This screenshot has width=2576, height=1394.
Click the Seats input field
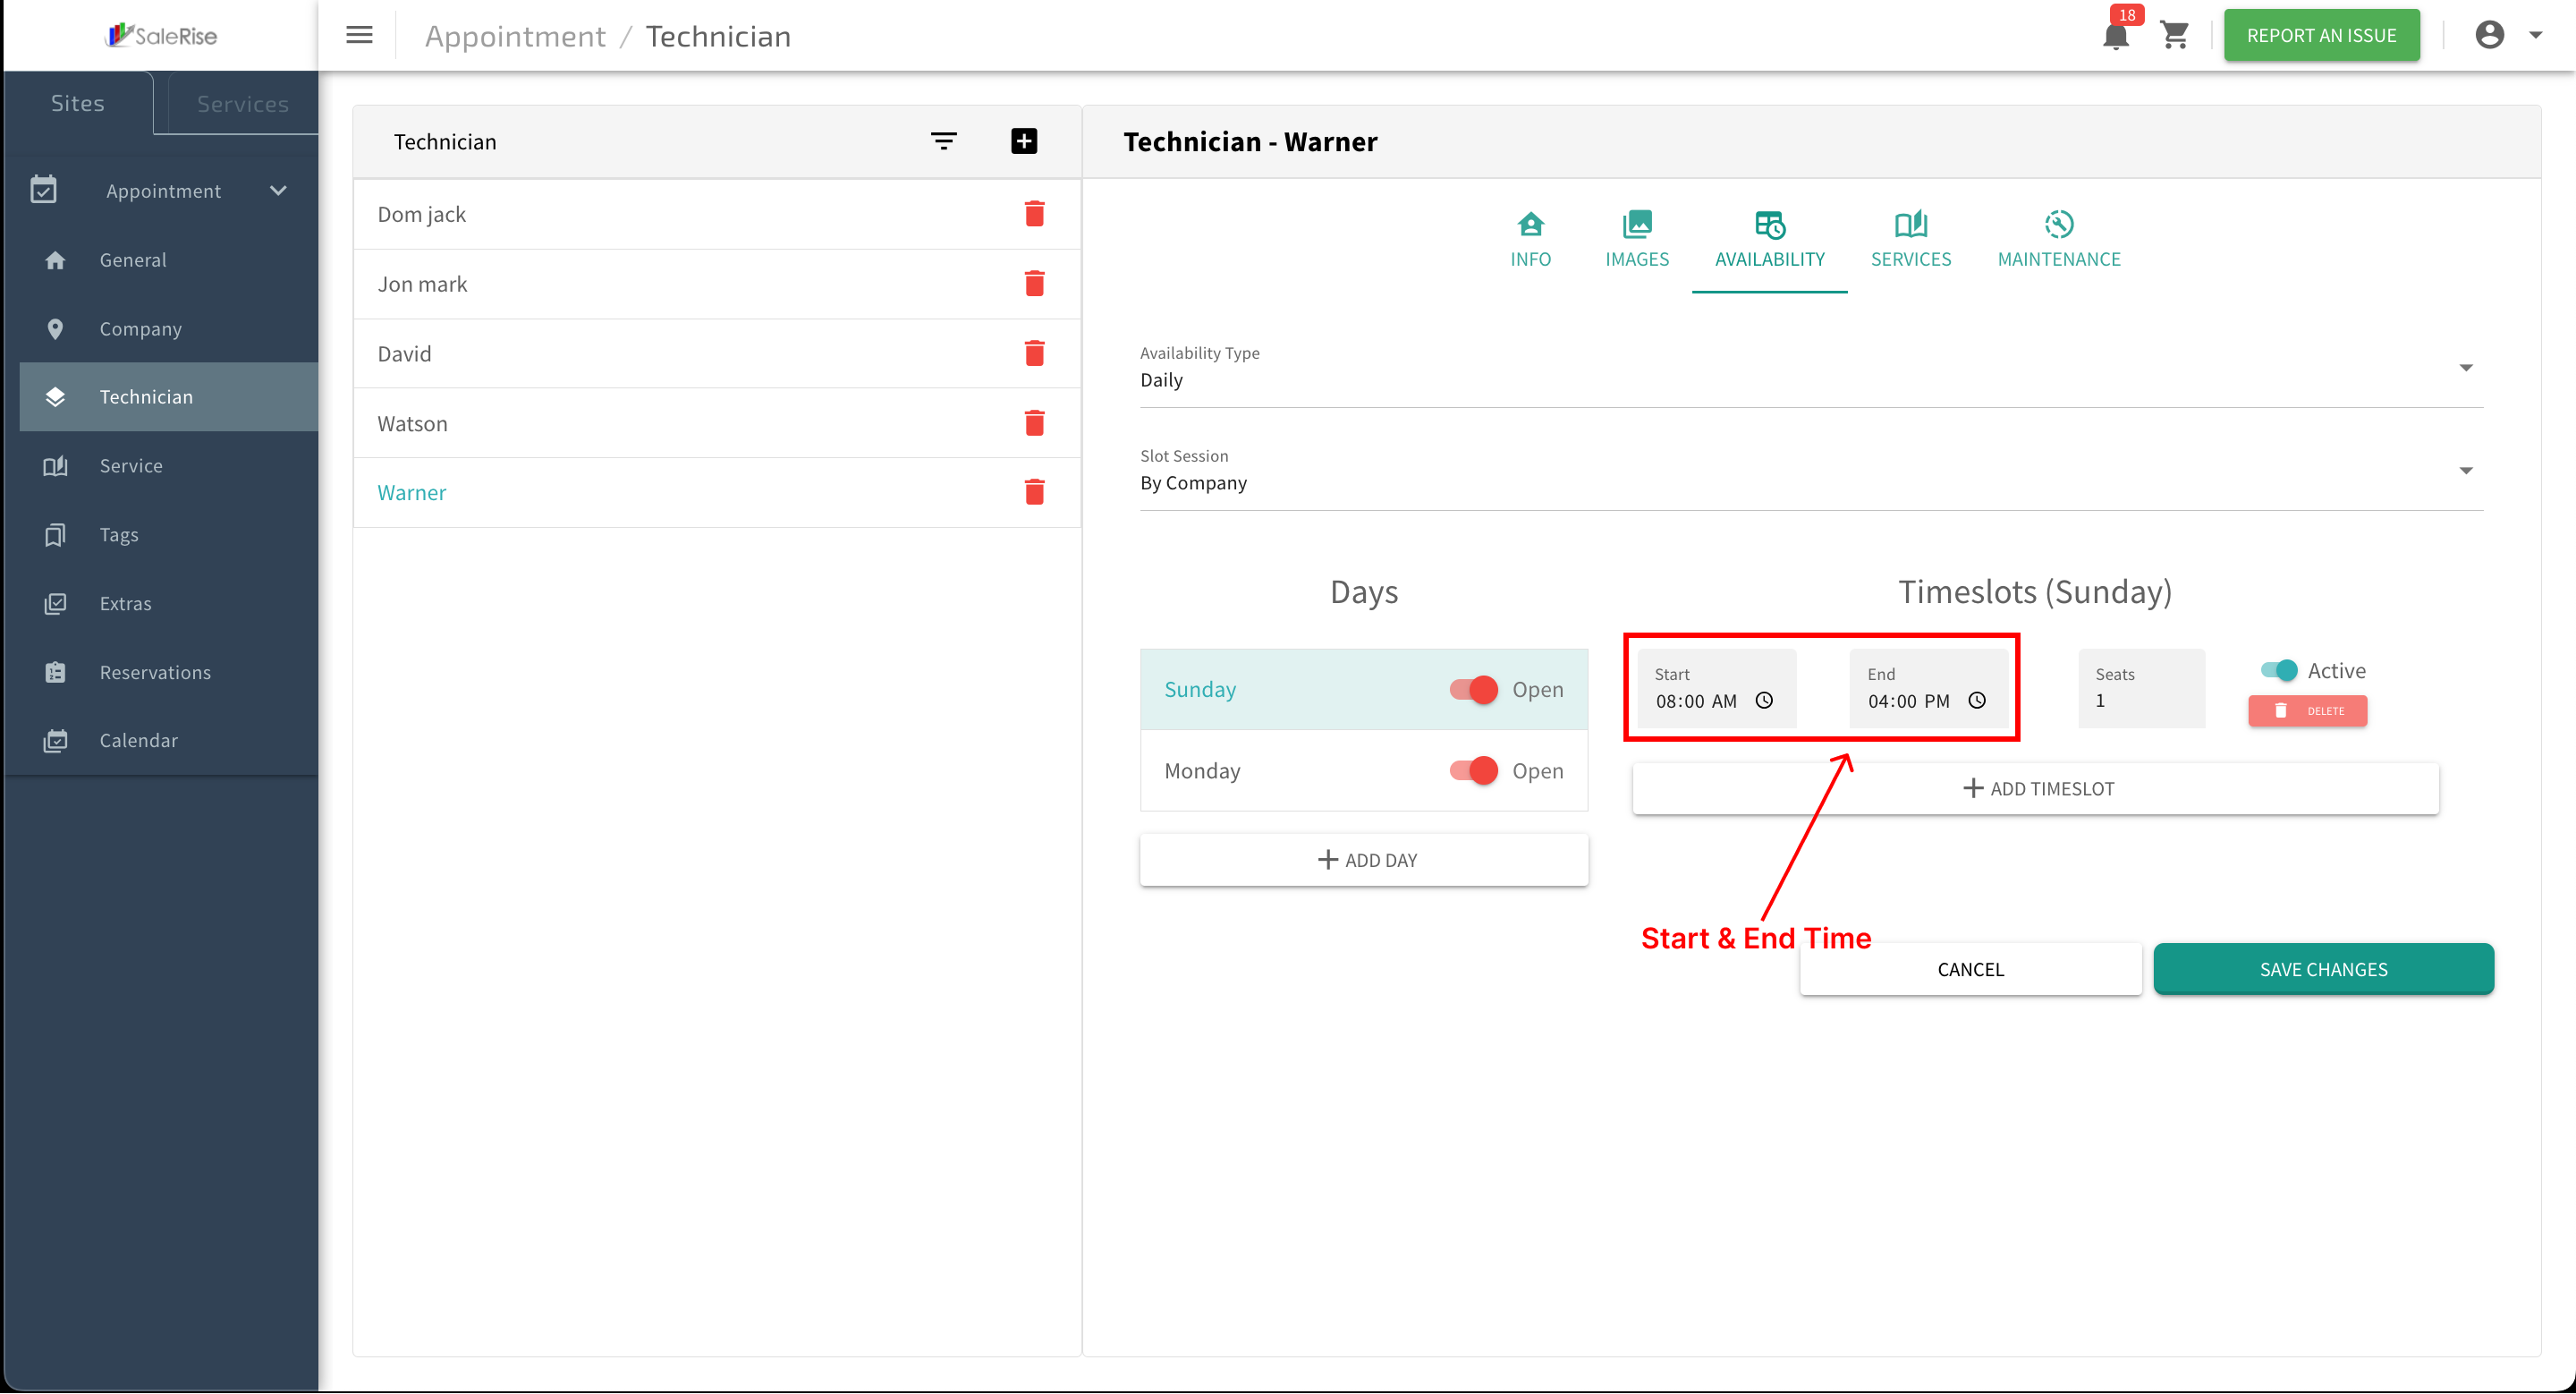tap(2141, 689)
